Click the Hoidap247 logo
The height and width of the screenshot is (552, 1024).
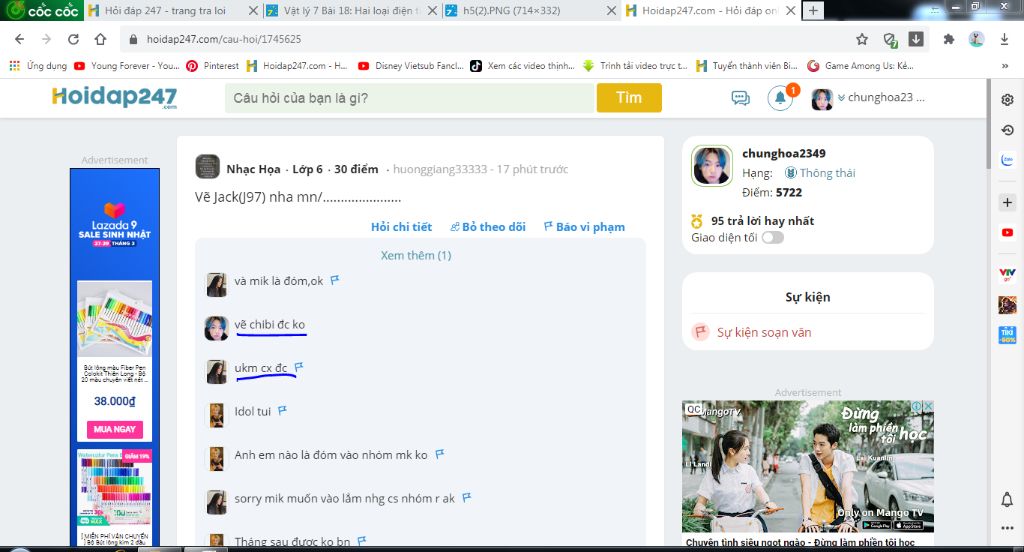tap(114, 97)
